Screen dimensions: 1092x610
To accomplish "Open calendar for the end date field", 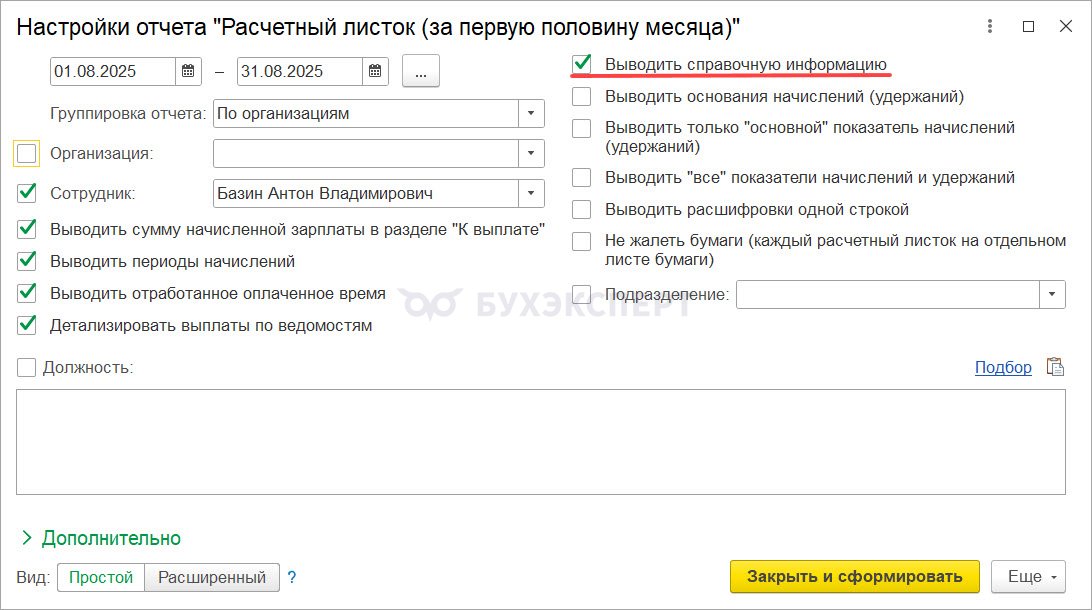I will coord(374,71).
